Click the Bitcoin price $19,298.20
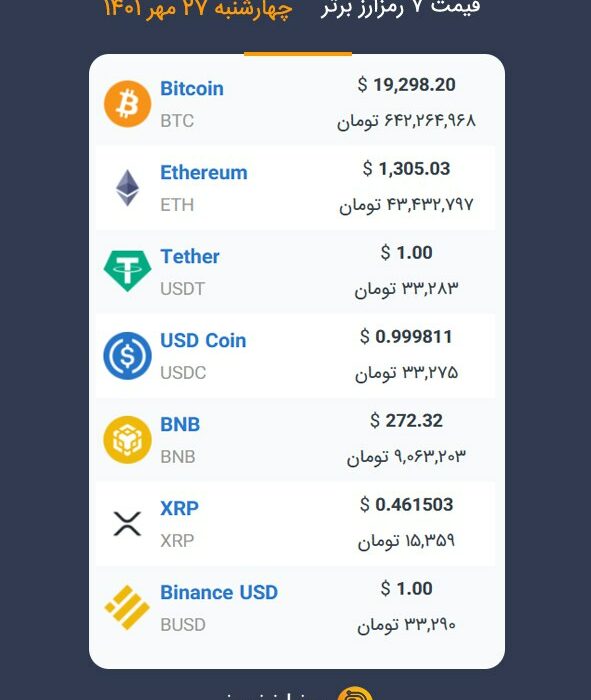591x700 pixels. pyautogui.click(x=407, y=85)
